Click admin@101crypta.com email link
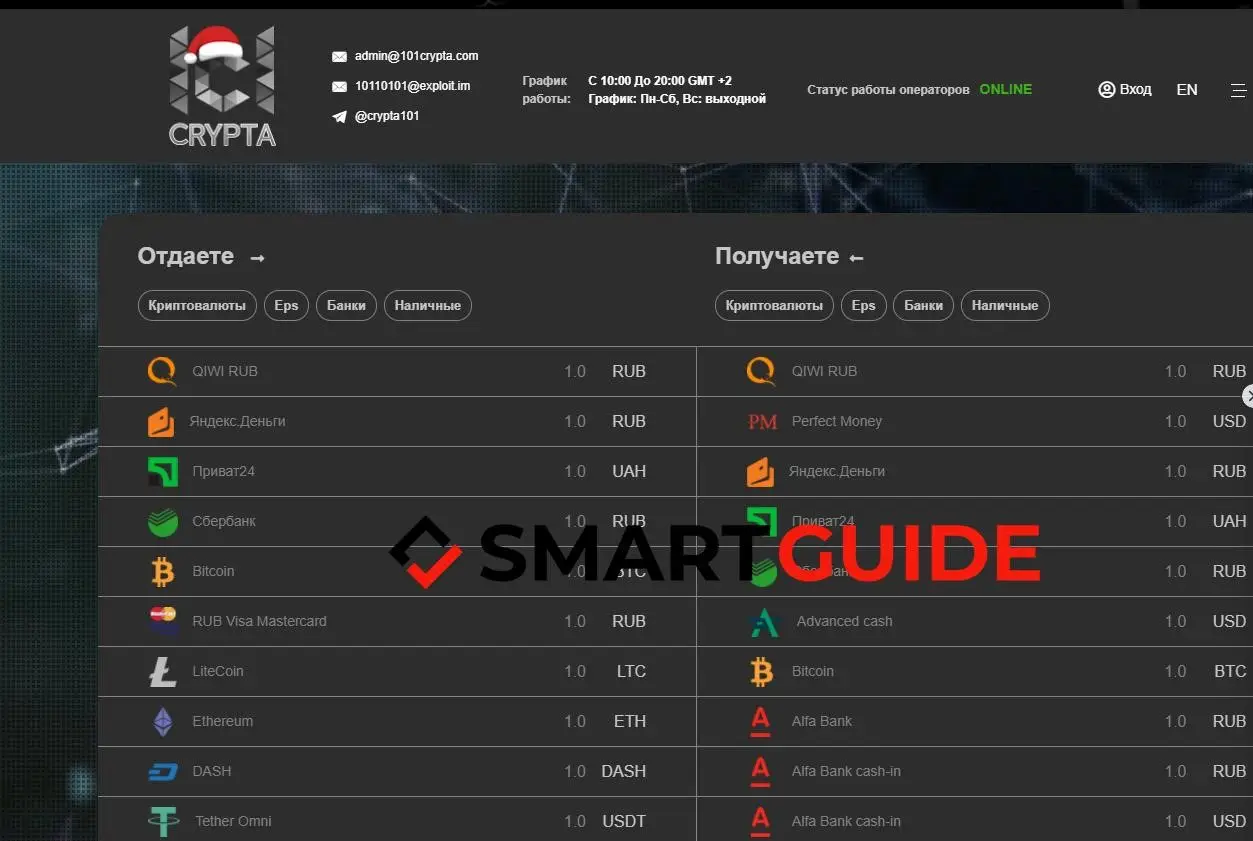Viewport: 1253px width, 841px height. (x=417, y=56)
